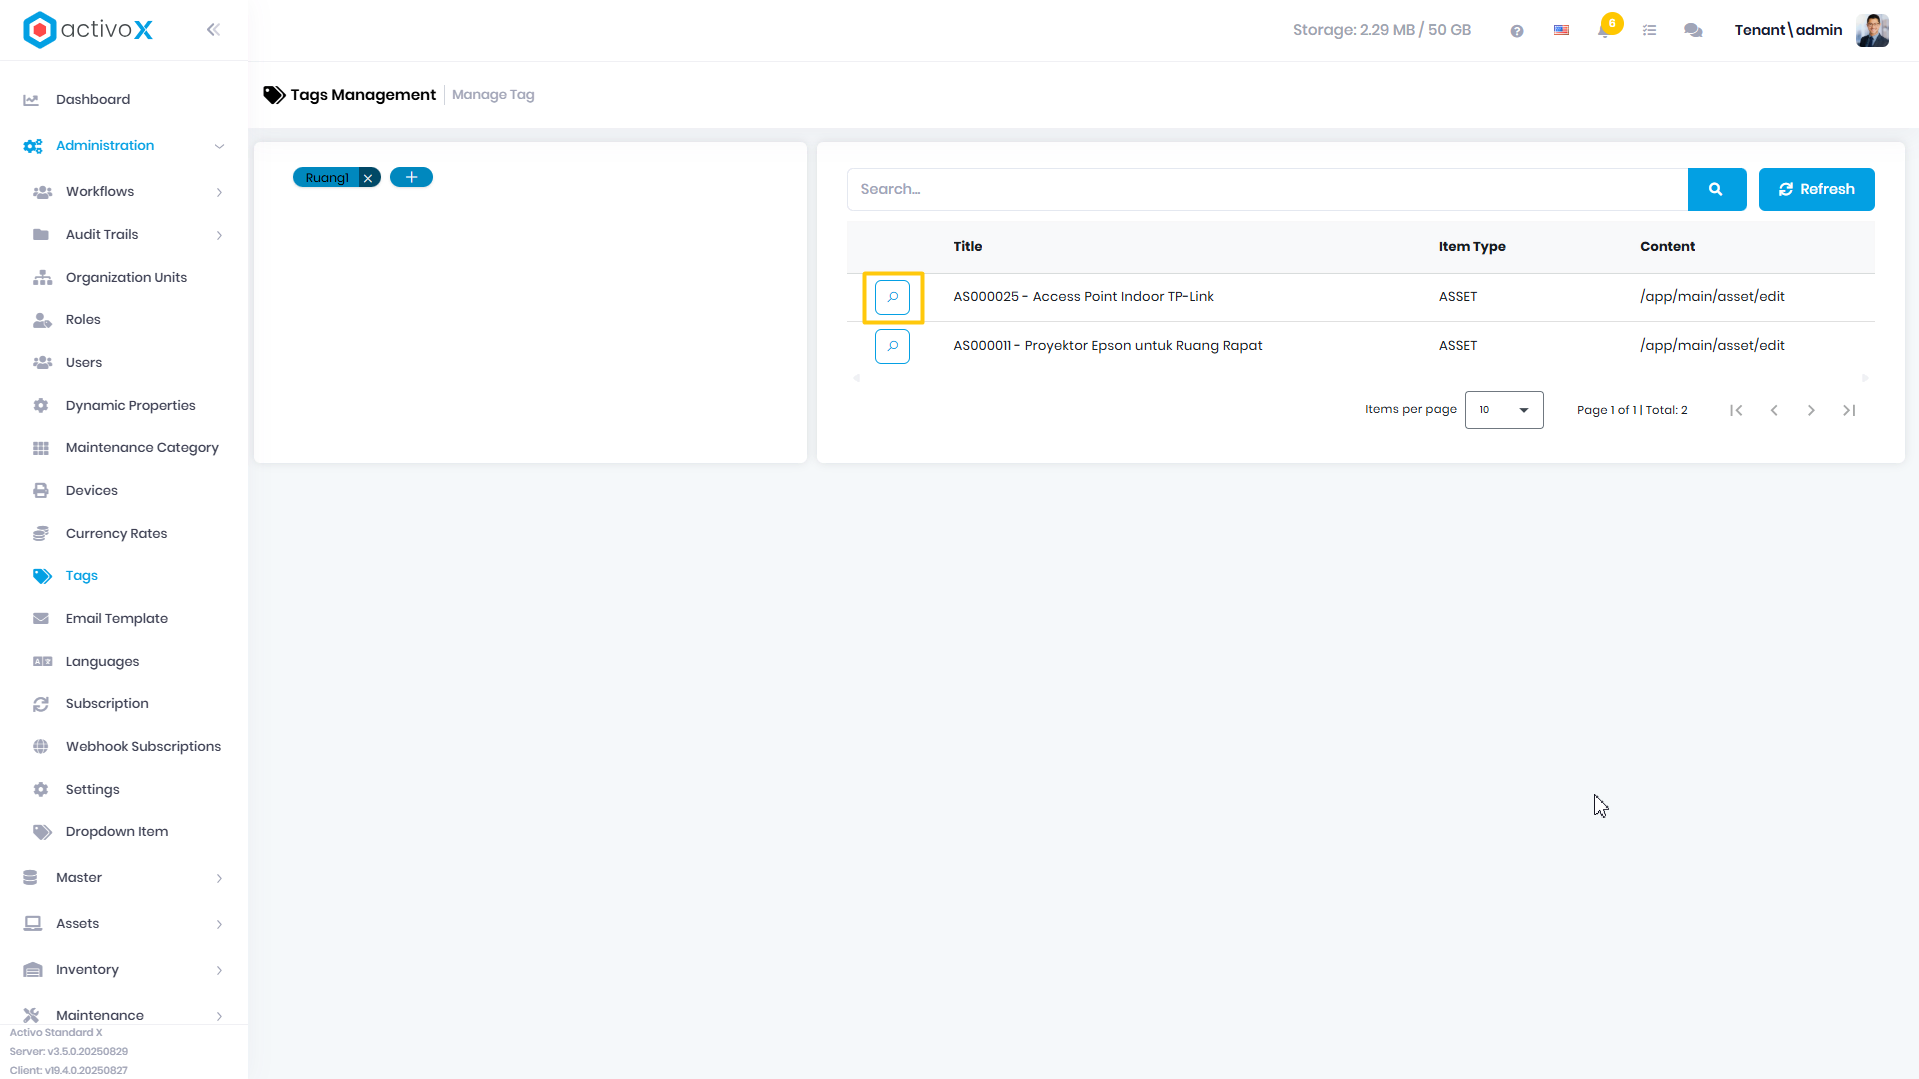Expand the Audit Trails submenu
Screen dimensions: 1919x1079
(124, 235)
